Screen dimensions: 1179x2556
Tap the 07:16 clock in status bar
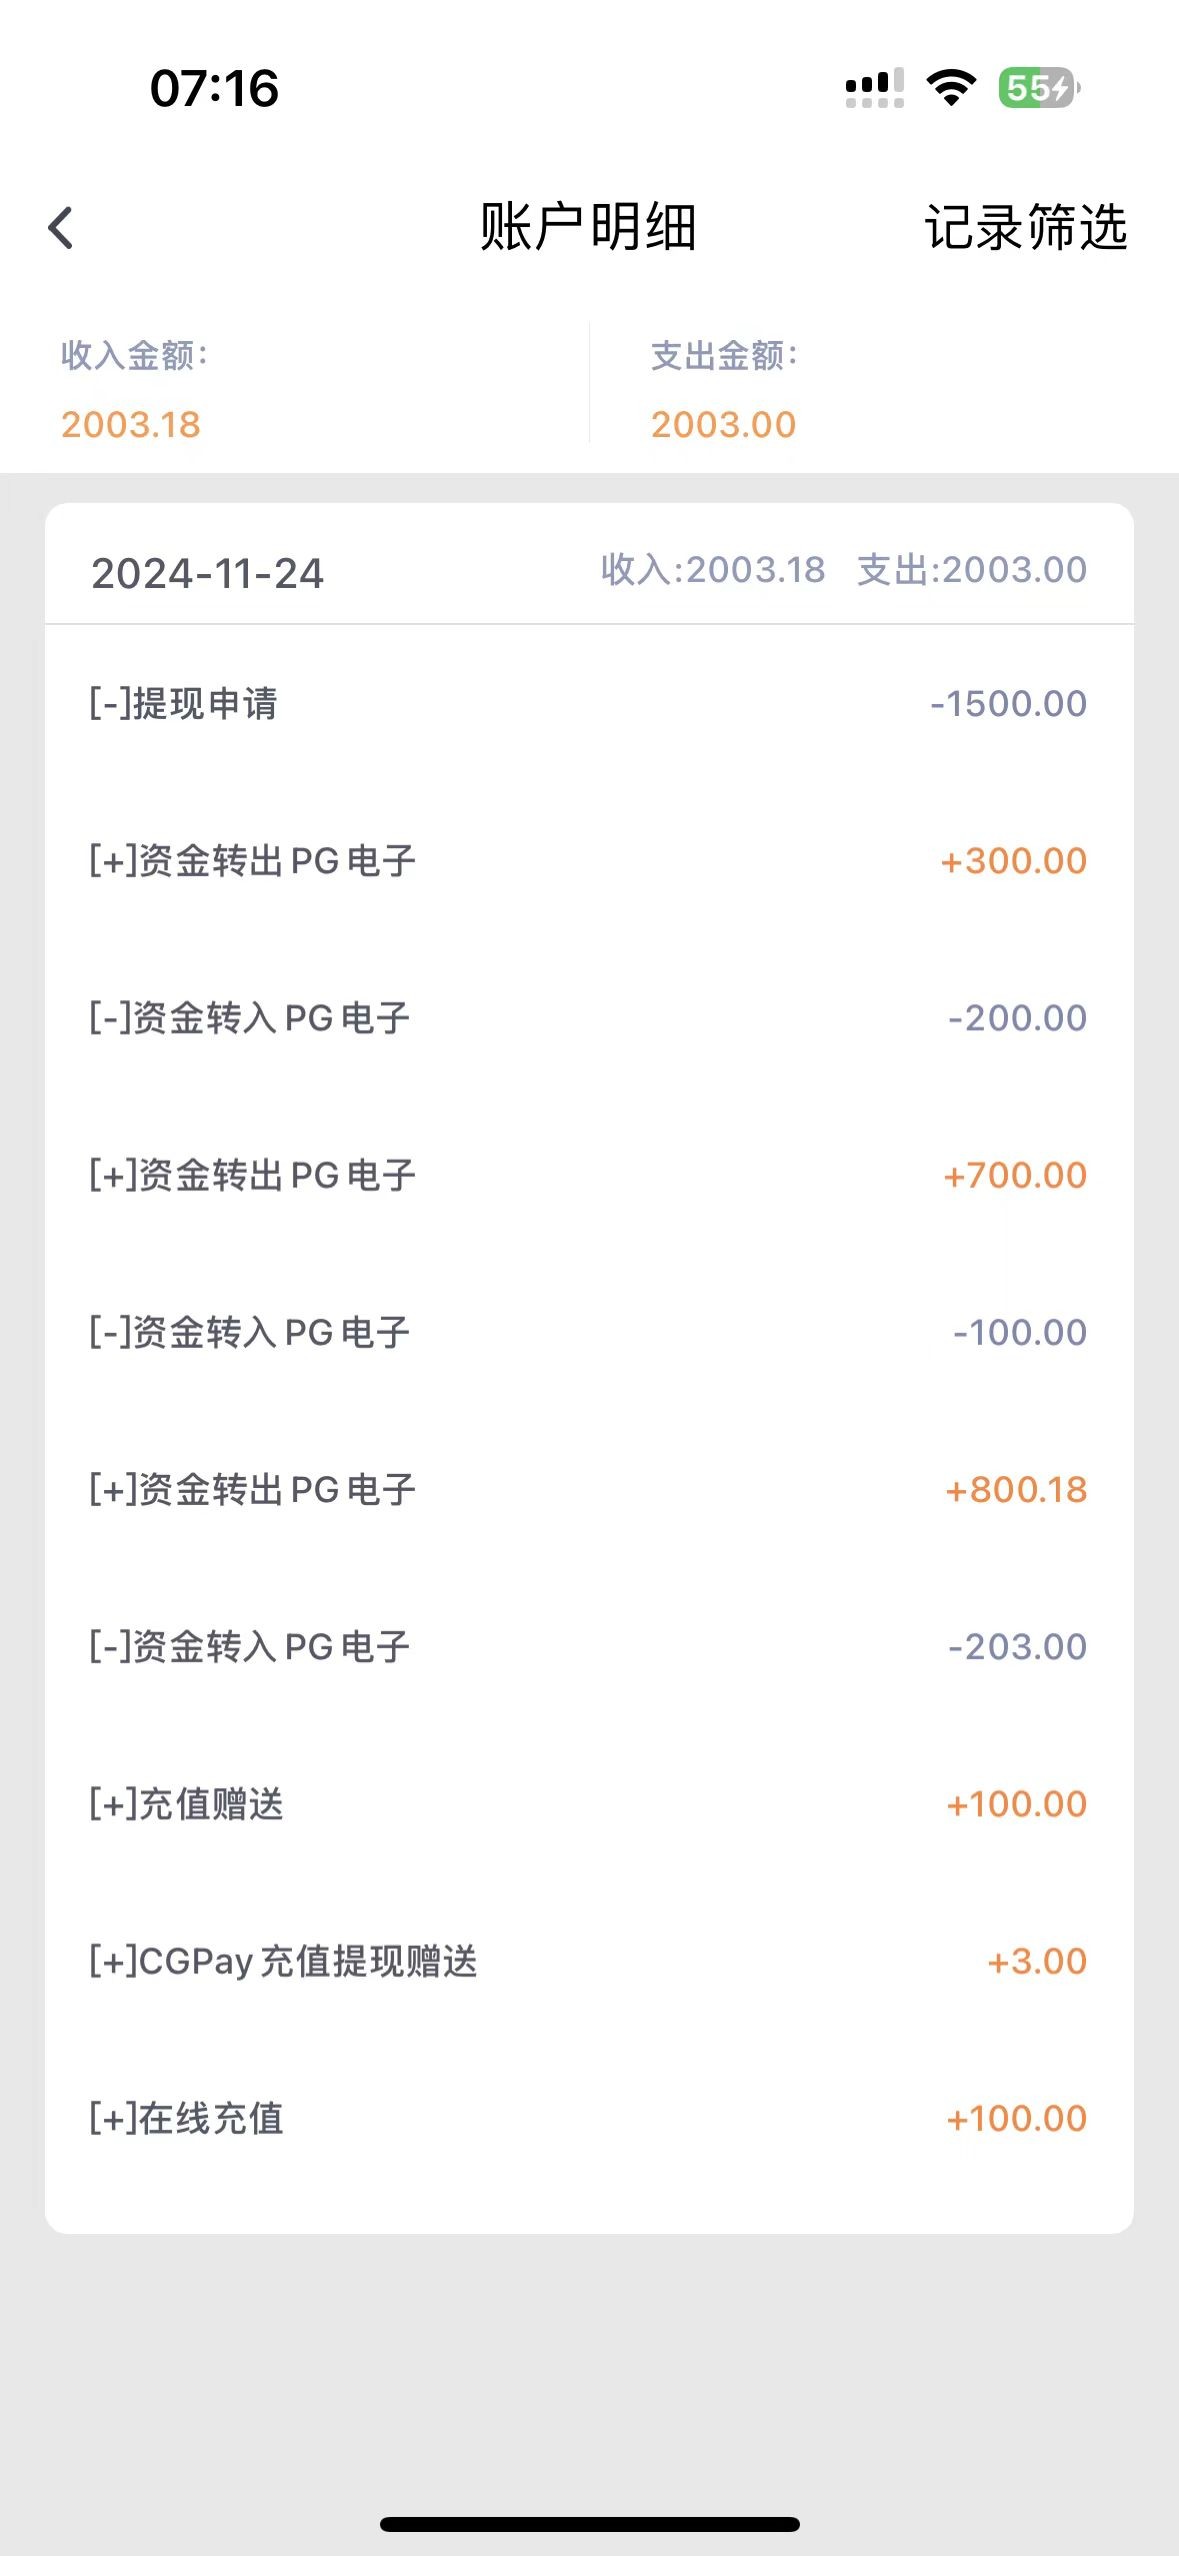point(214,88)
